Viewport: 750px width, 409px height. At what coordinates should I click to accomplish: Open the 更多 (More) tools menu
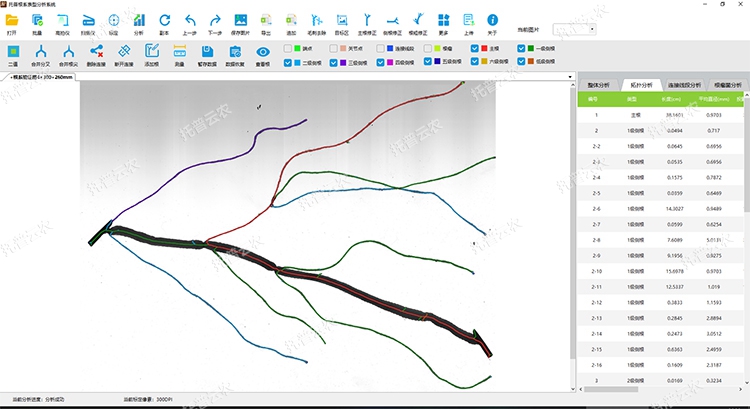443,22
